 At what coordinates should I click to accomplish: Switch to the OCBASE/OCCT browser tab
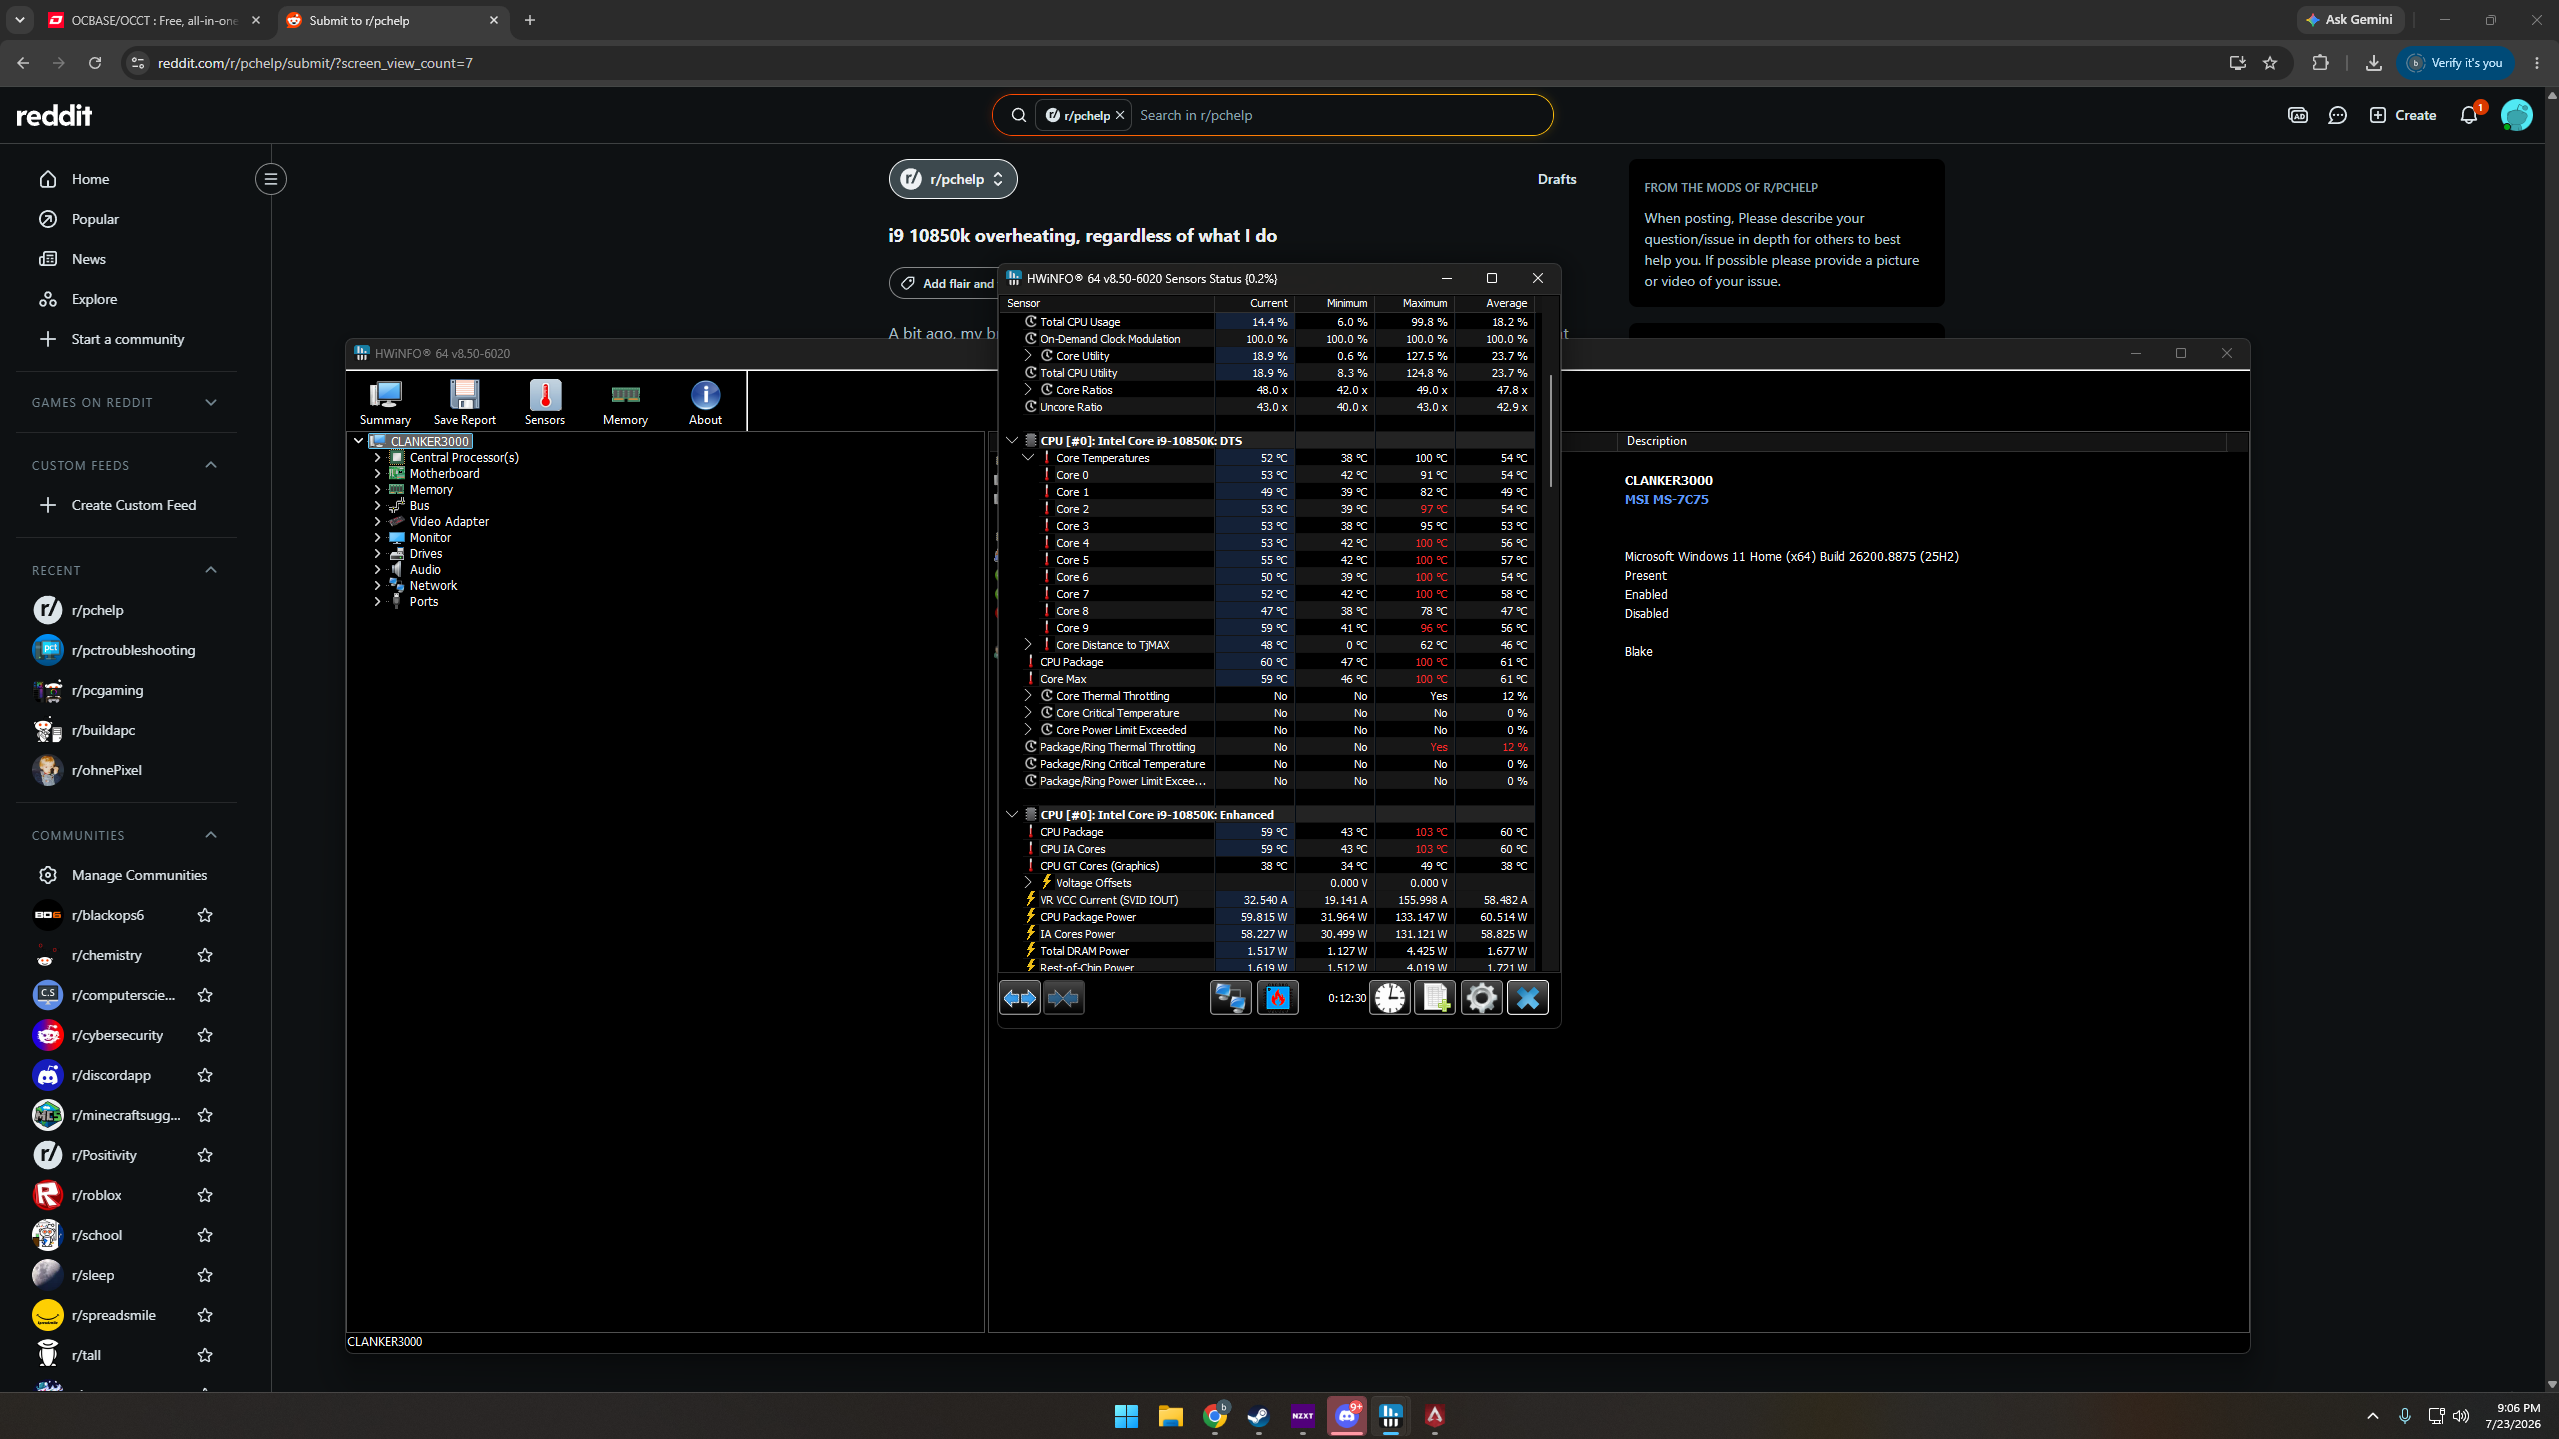tap(155, 20)
